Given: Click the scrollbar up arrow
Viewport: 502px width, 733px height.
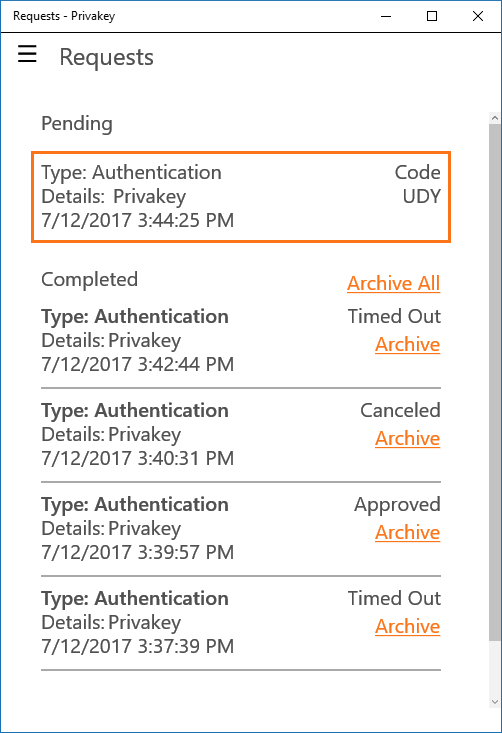Looking at the screenshot, I should 495,118.
